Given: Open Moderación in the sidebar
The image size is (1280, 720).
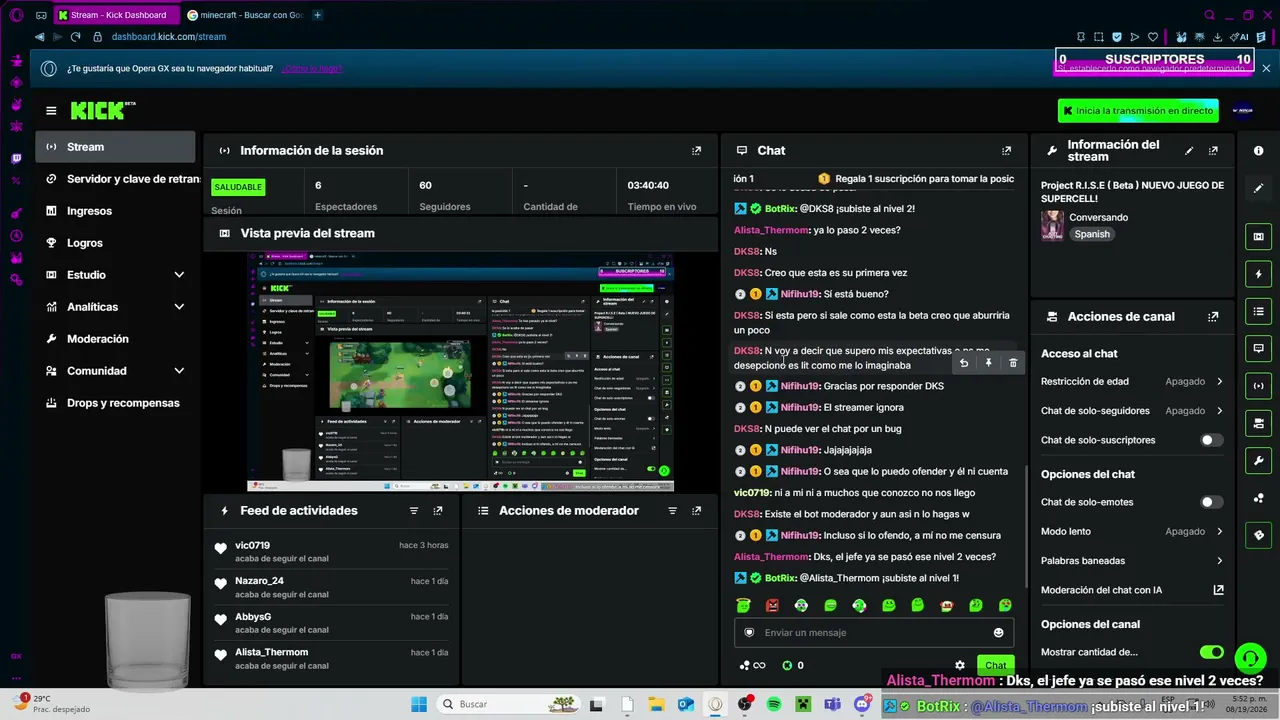Looking at the screenshot, I should (115, 339).
